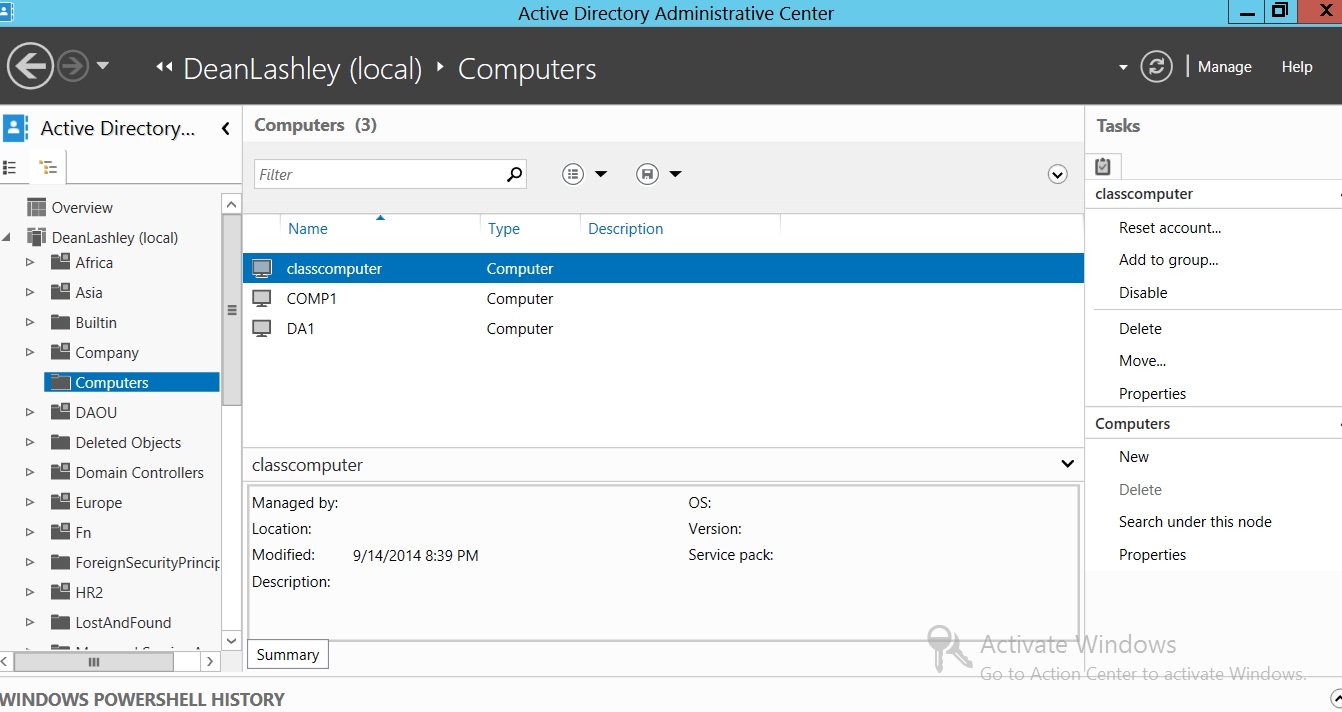Expand the DAOU container
Screen dimensions: 1342x712
tap(30, 412)
